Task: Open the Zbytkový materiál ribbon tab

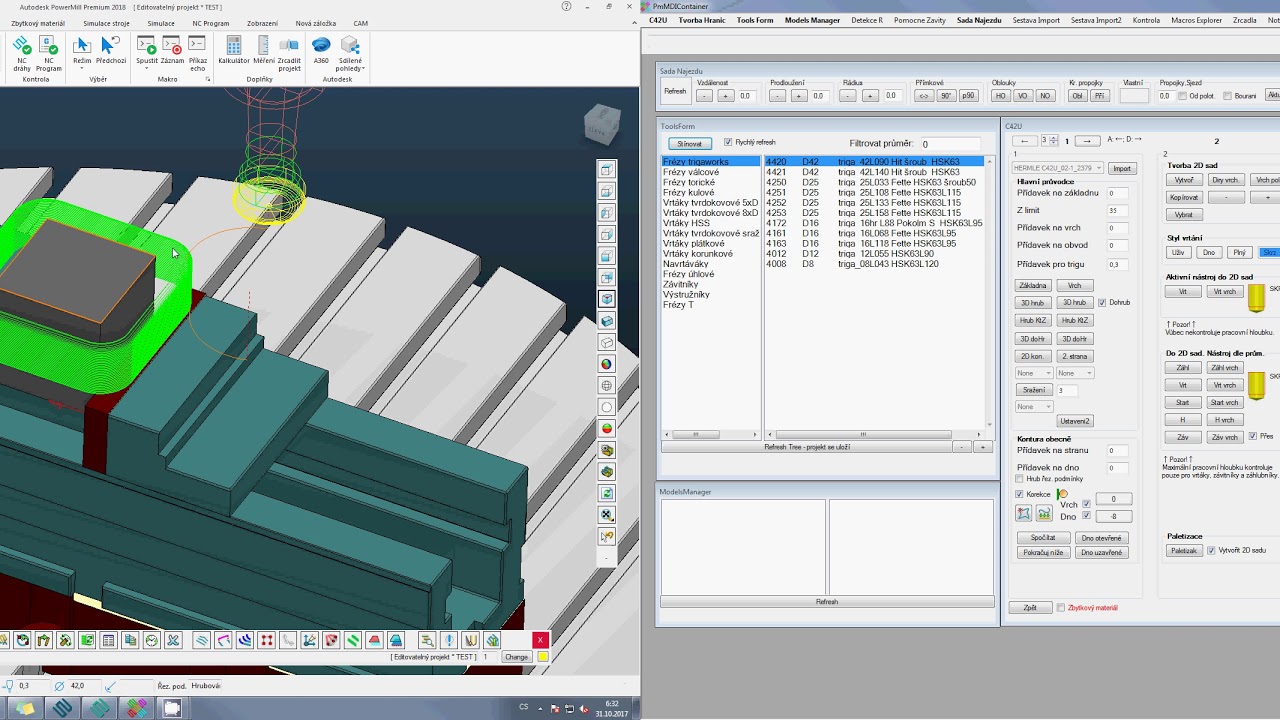Action: (x=38, y=23)
